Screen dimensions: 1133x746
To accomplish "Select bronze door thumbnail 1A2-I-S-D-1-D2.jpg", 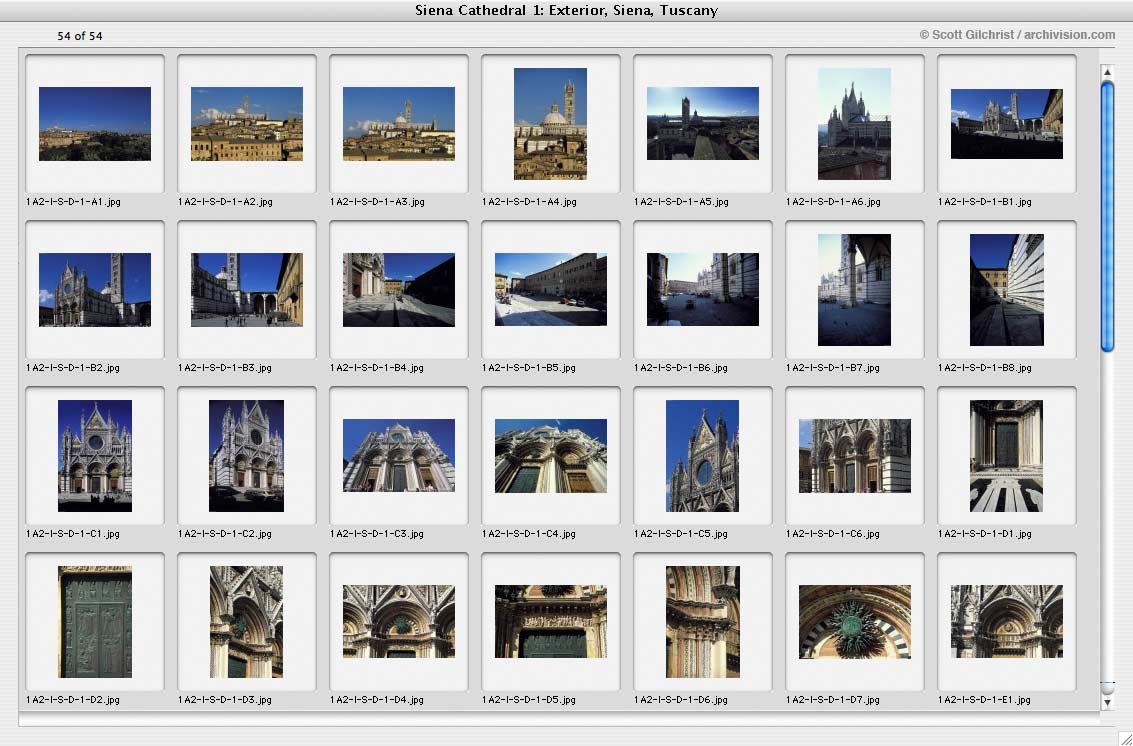I will coord(95,622).
